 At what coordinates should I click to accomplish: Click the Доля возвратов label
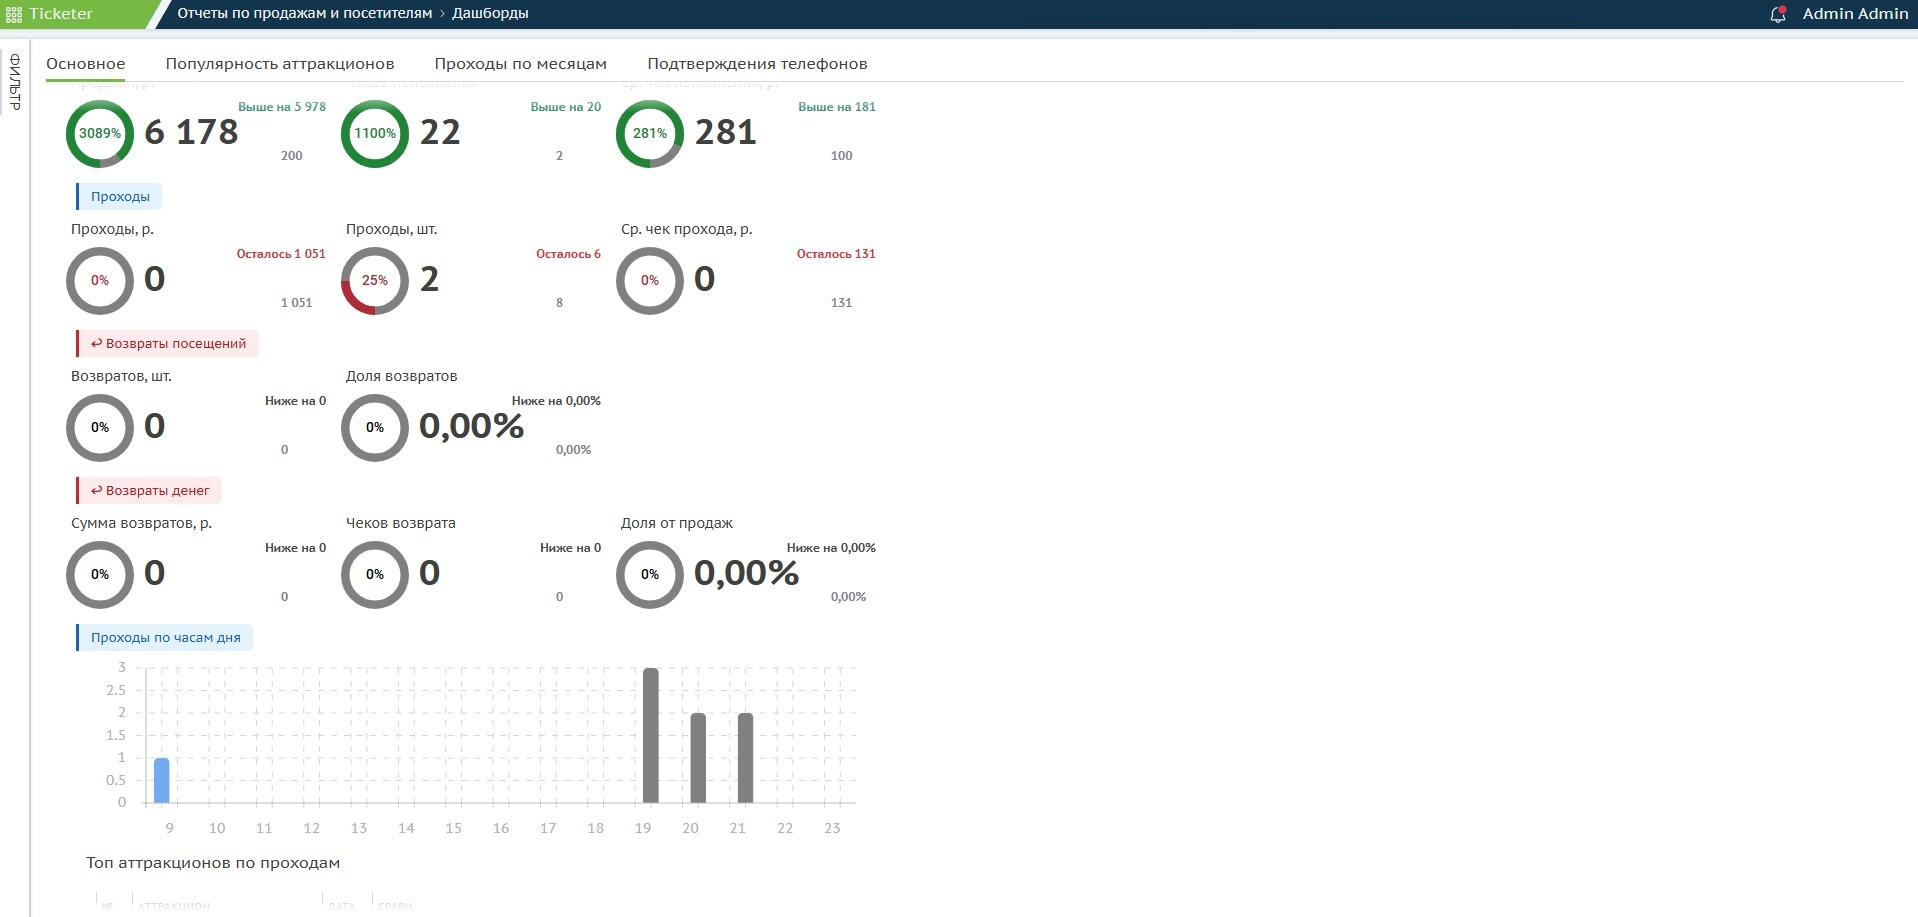401,376
